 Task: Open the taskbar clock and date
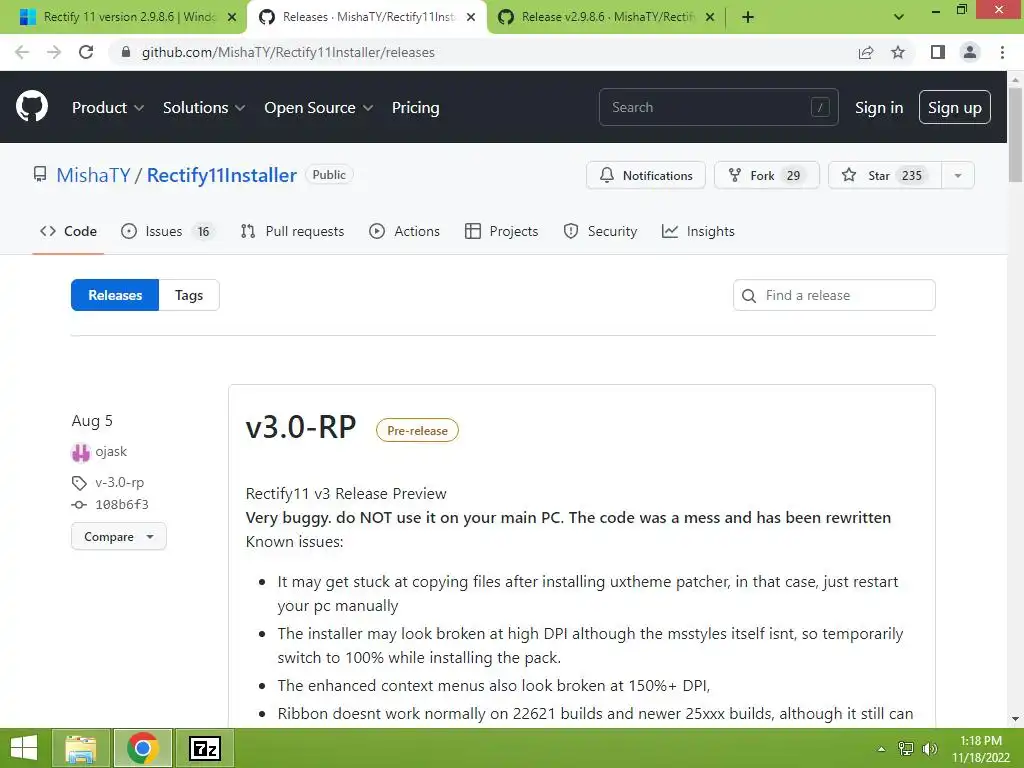[981, 749]
